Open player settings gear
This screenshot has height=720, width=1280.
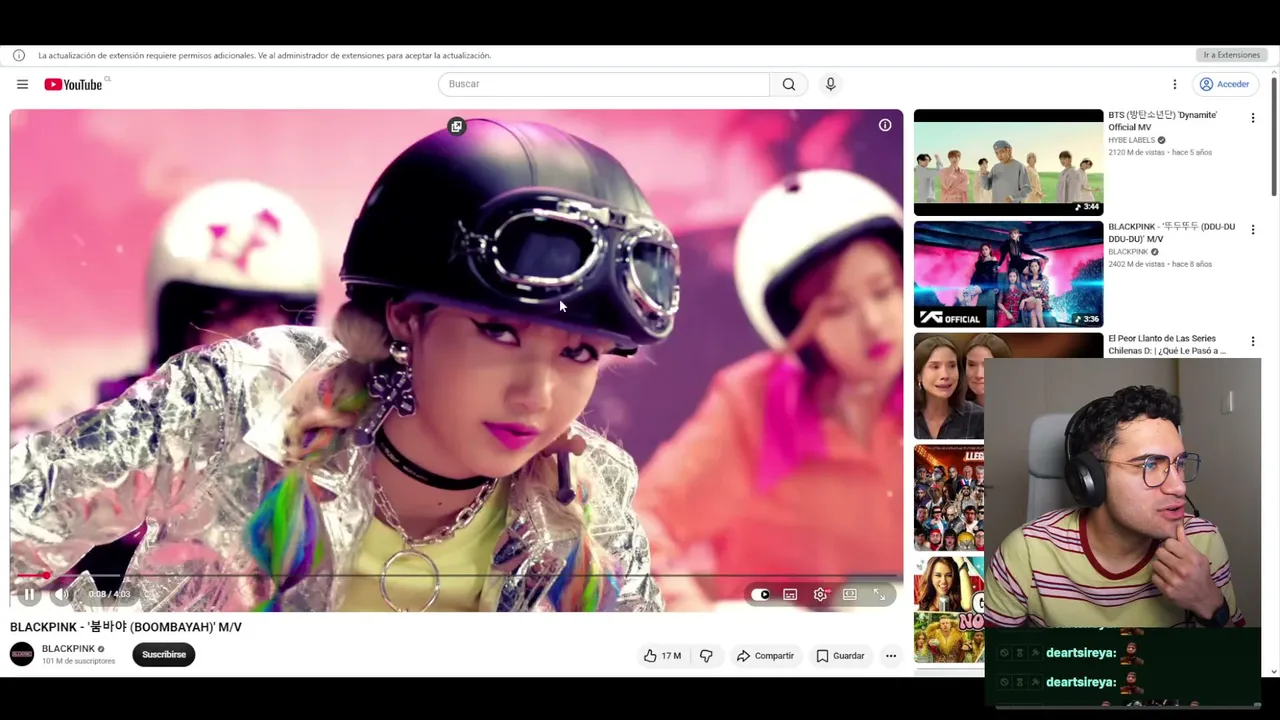[x=820, y=594]
